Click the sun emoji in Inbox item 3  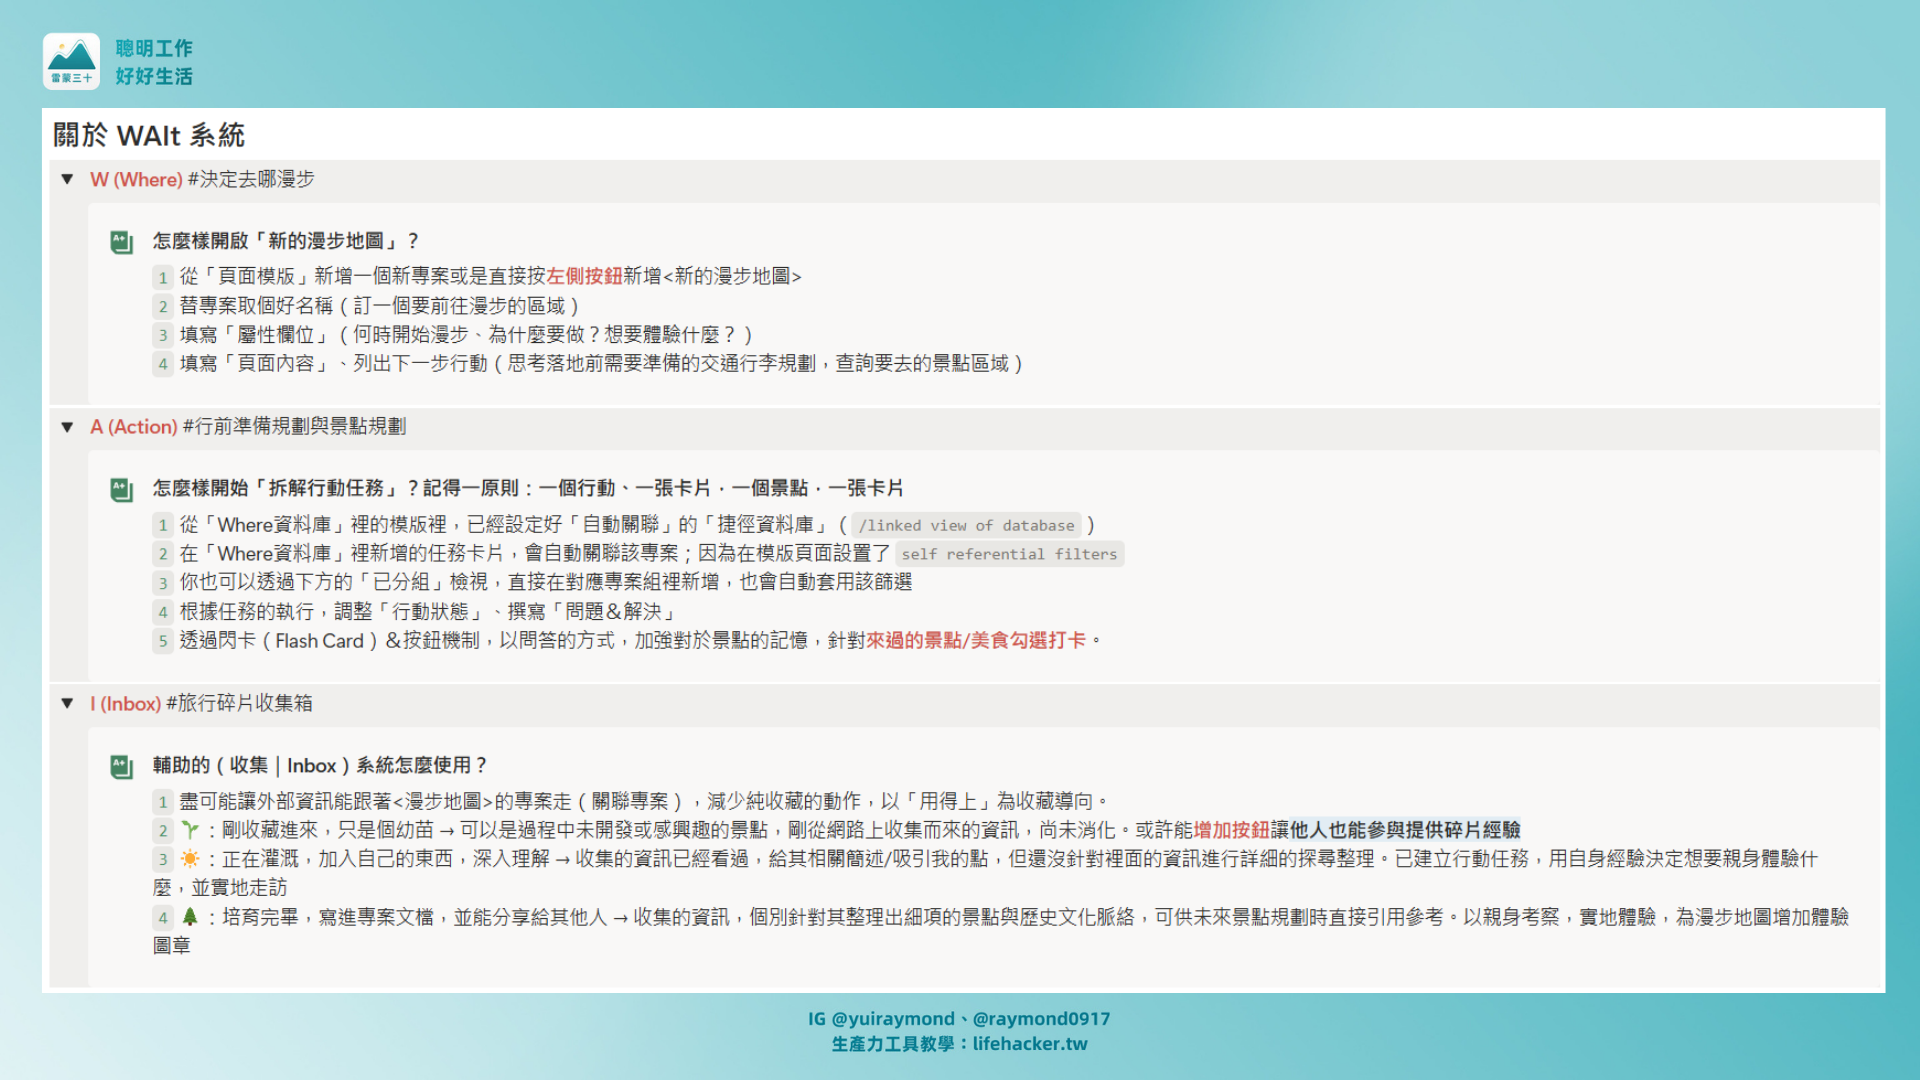(190, 859)
